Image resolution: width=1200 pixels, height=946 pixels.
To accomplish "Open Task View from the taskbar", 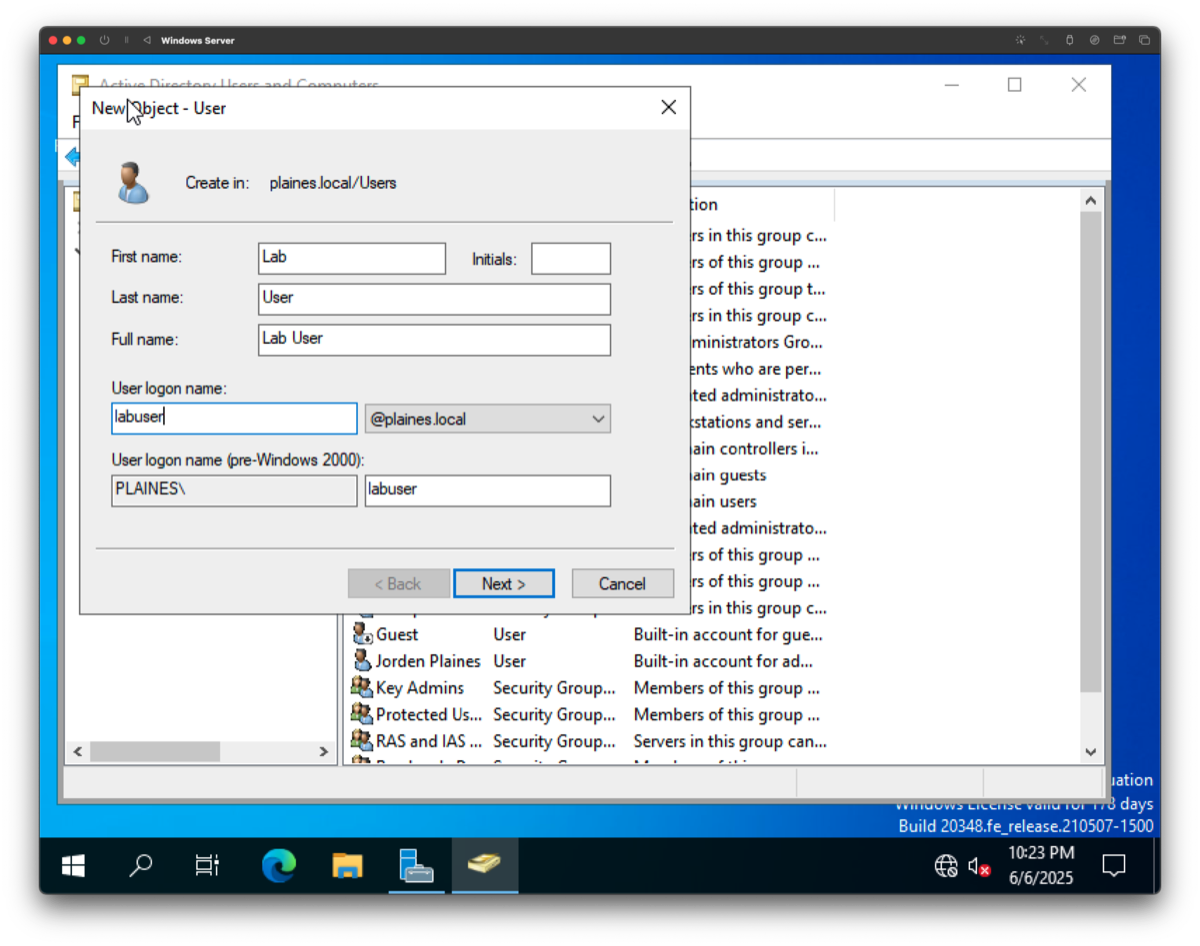I will tap(207, 866).
